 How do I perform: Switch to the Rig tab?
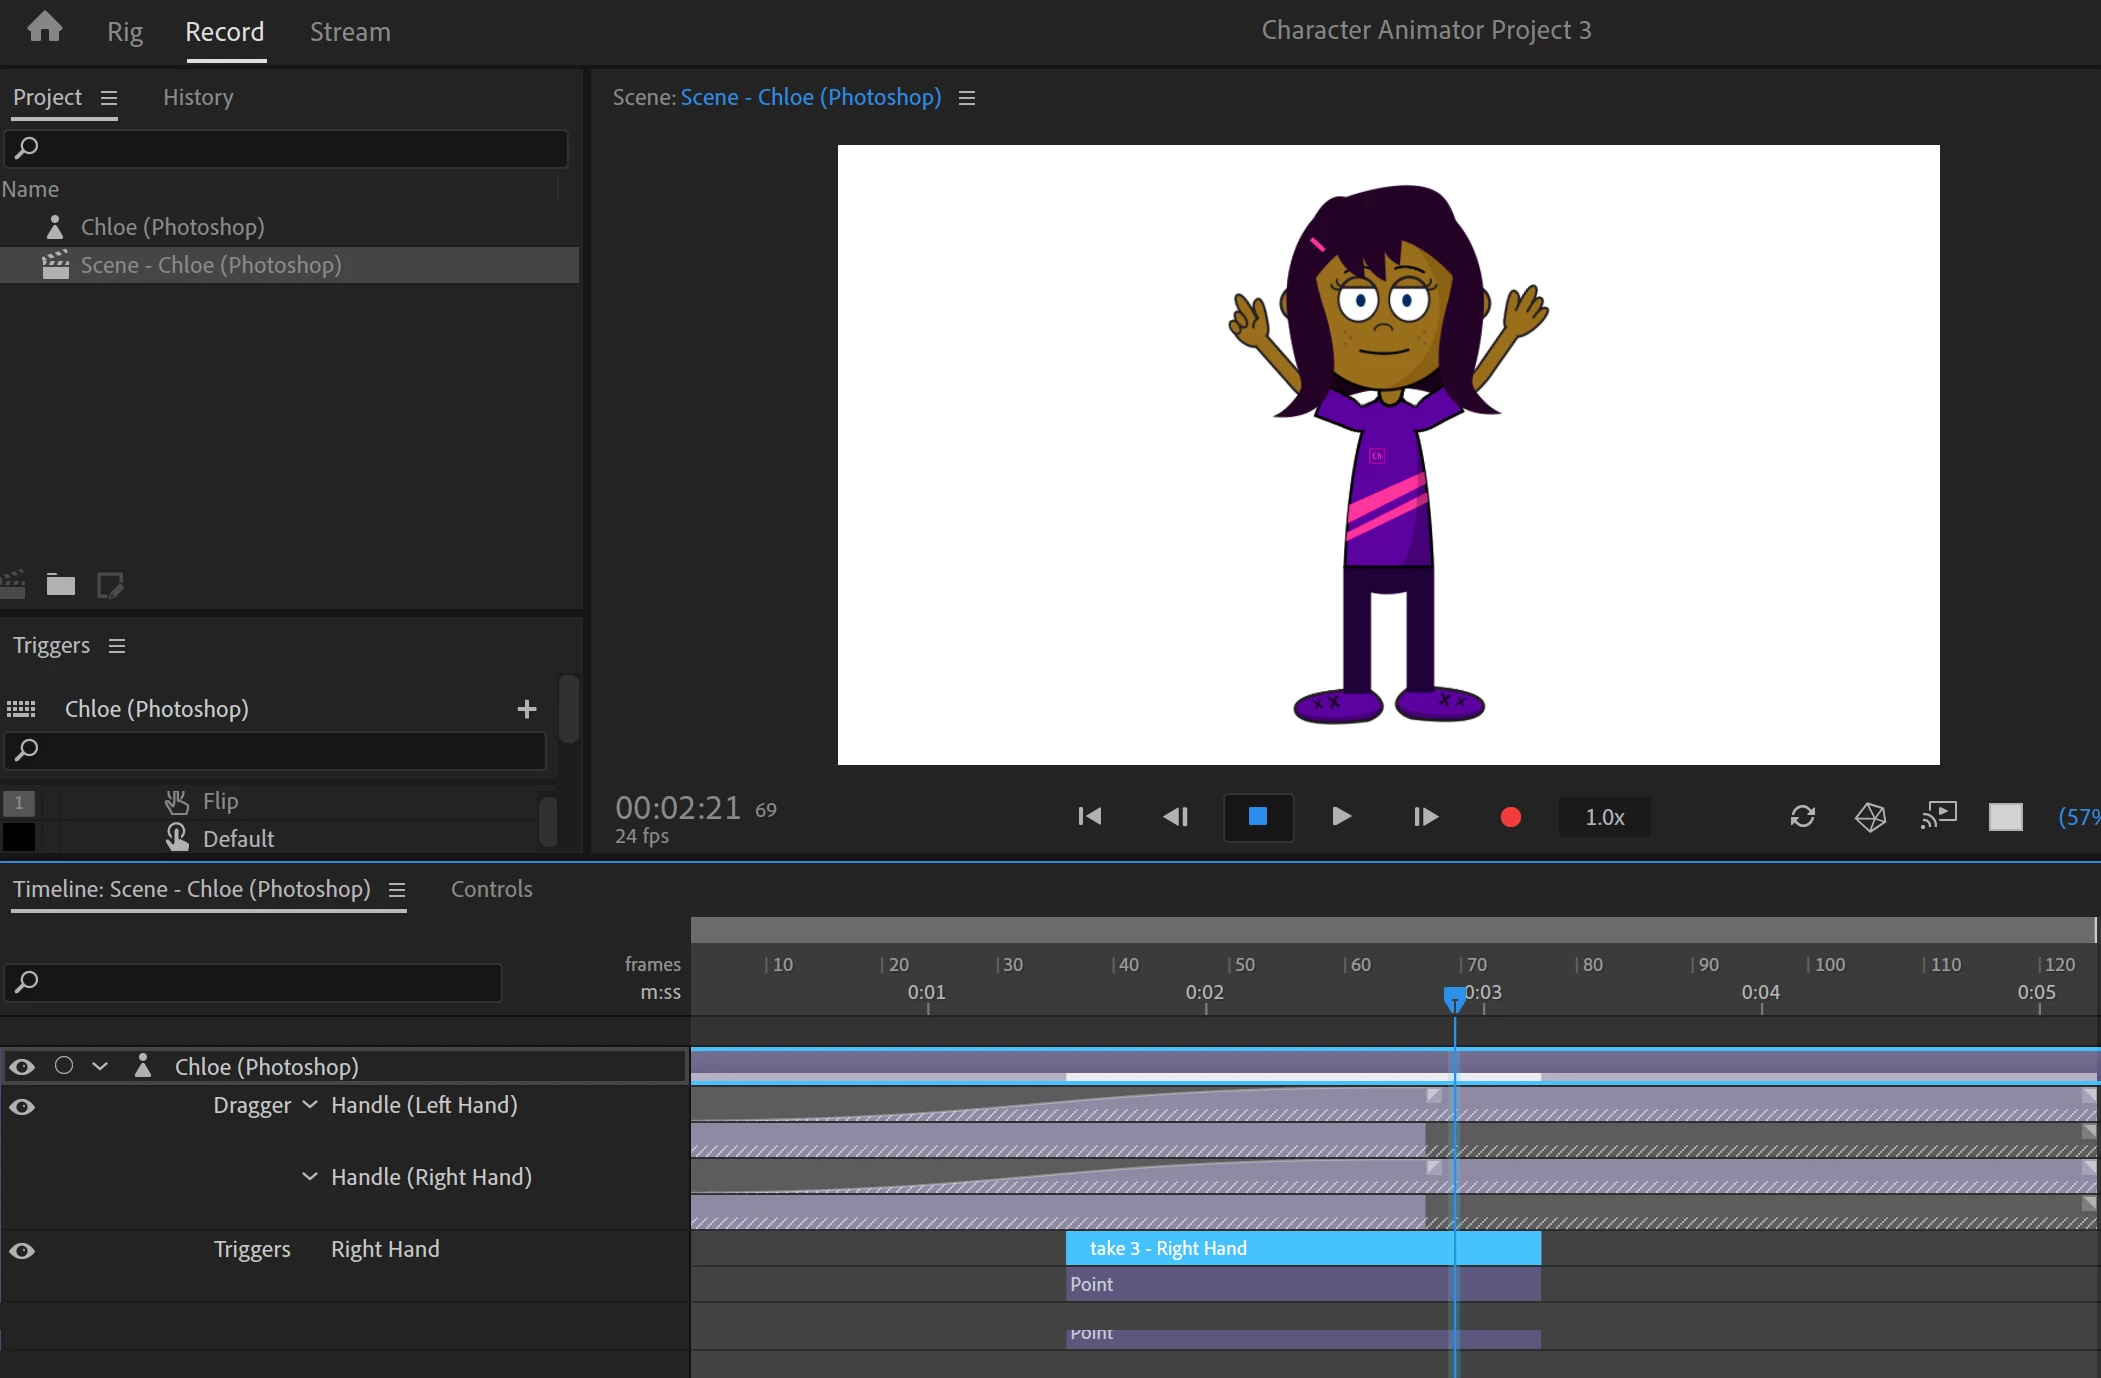click(x=125, y=32)
